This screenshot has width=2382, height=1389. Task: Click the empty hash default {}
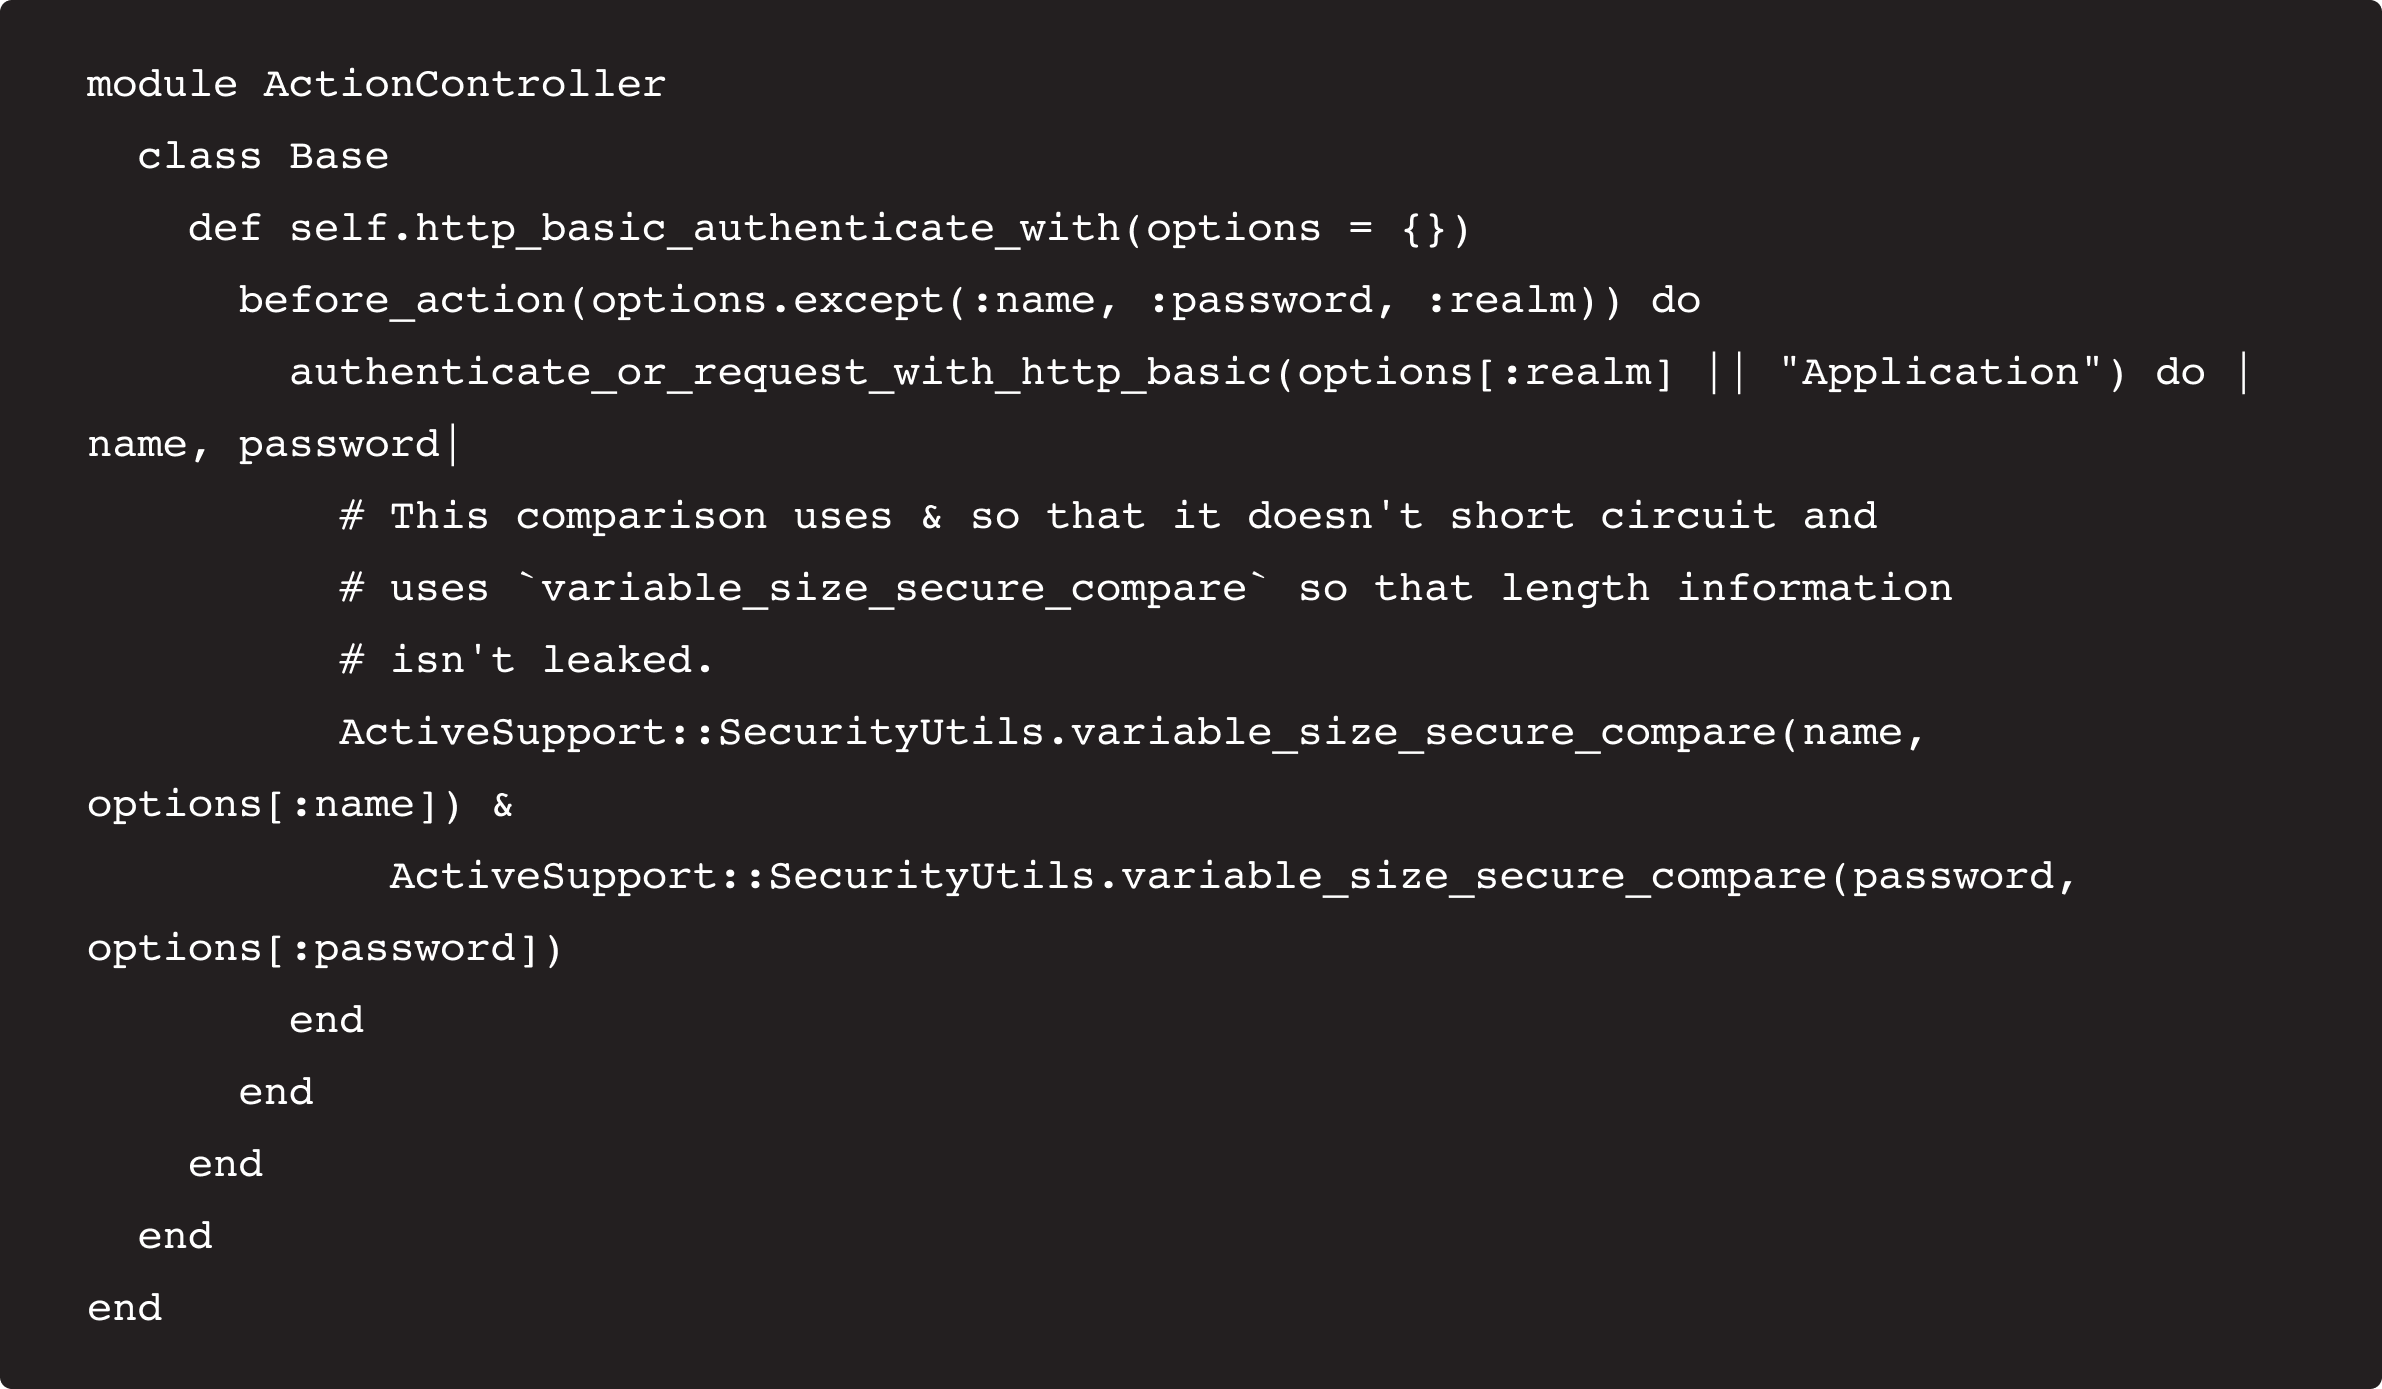(x=1423, y=228)
